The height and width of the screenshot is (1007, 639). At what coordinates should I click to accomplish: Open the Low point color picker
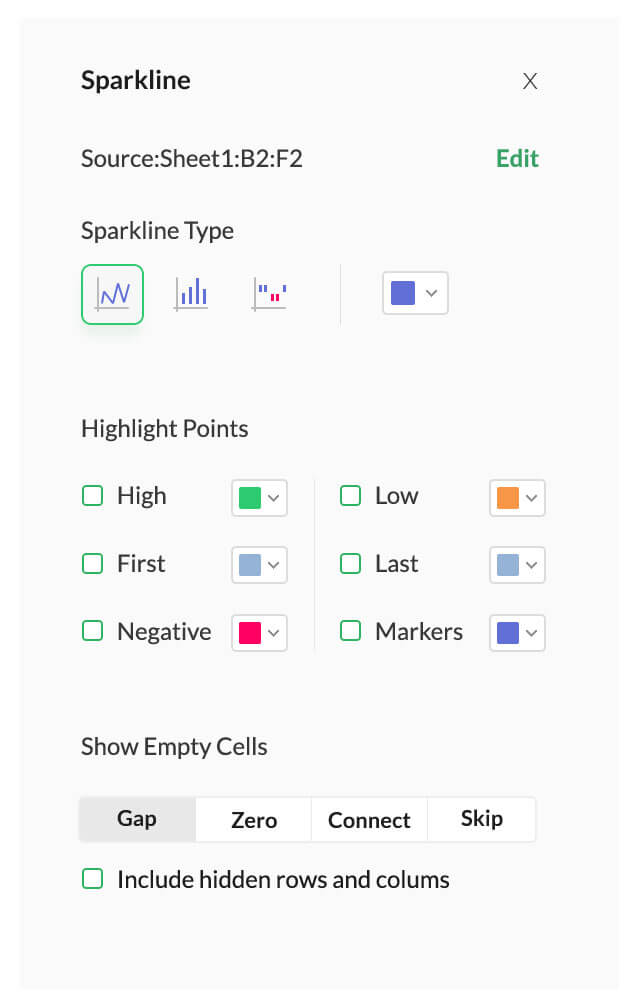[516, 497]
